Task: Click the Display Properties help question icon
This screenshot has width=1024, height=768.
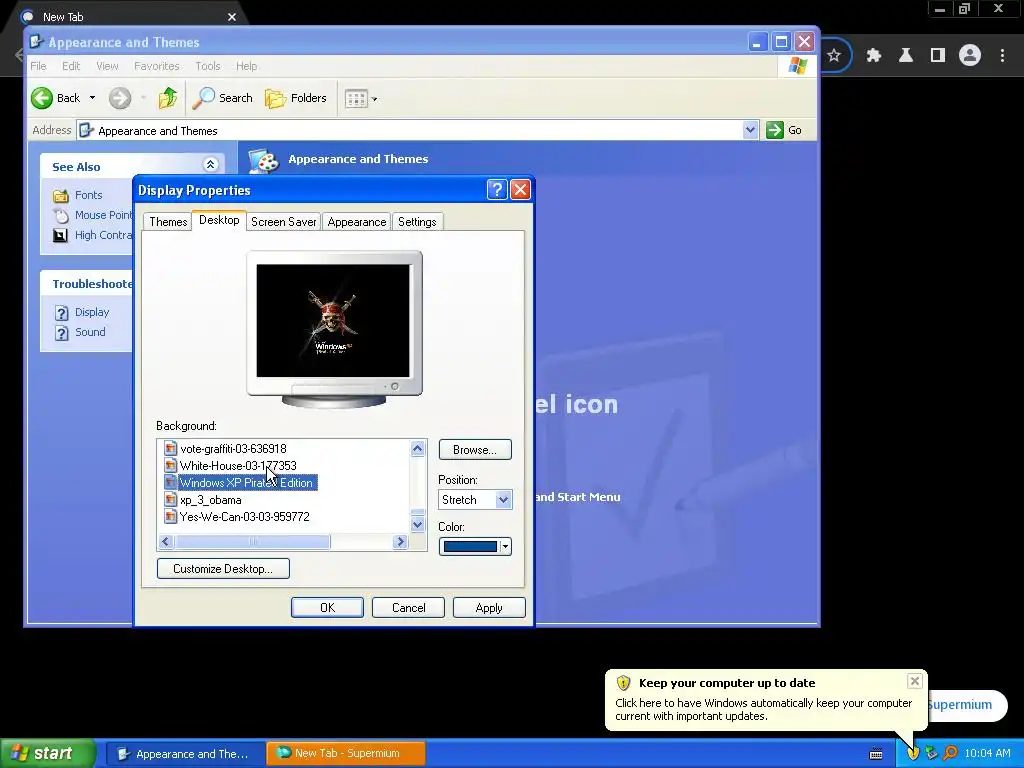Action: [497, 190]
